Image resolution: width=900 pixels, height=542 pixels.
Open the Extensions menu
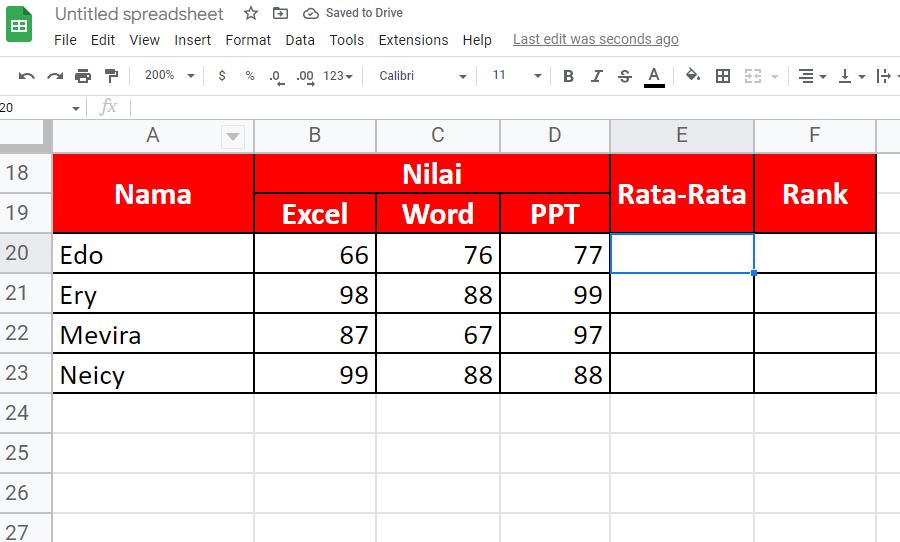[413, 40]
